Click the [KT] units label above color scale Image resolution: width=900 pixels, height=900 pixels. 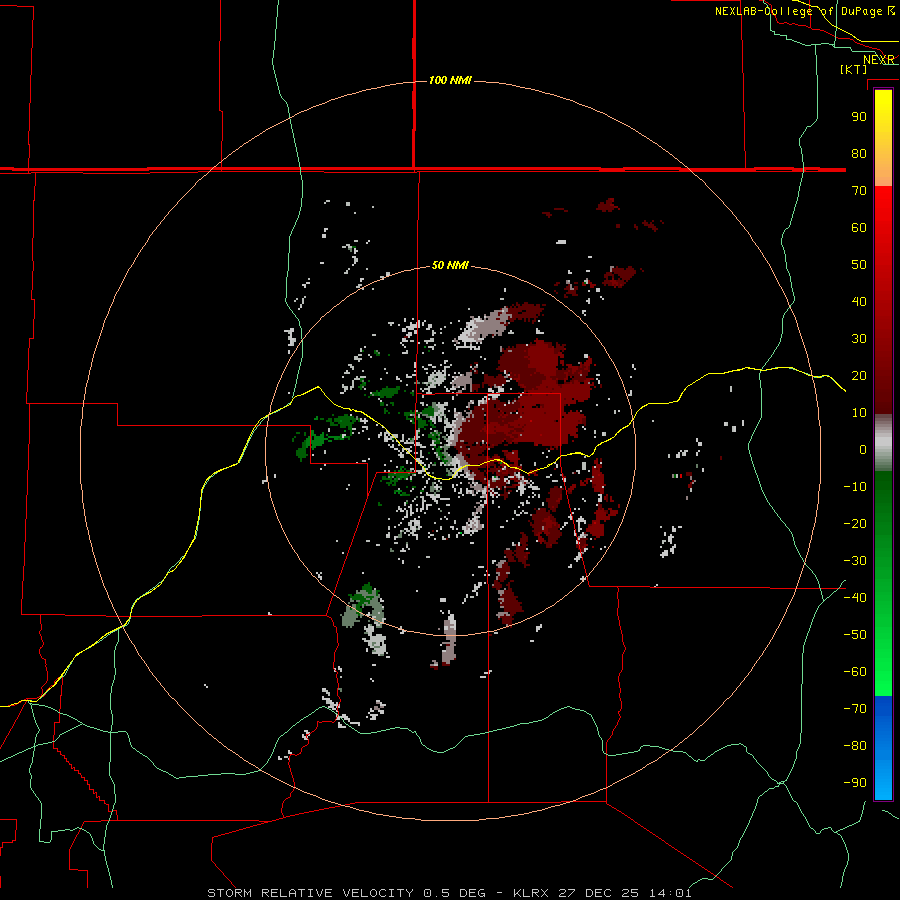point(854,69)
